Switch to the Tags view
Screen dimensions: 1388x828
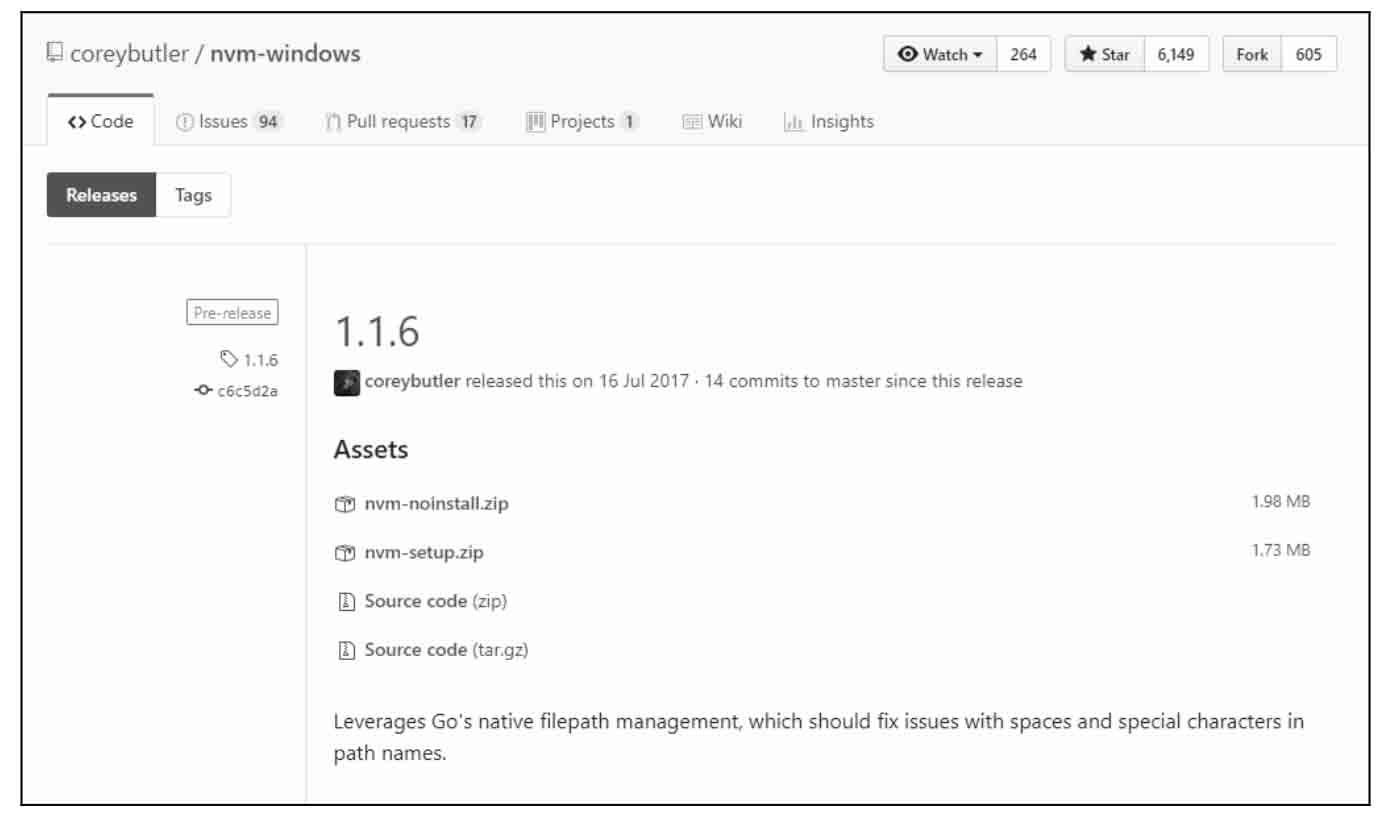[193, 195]
